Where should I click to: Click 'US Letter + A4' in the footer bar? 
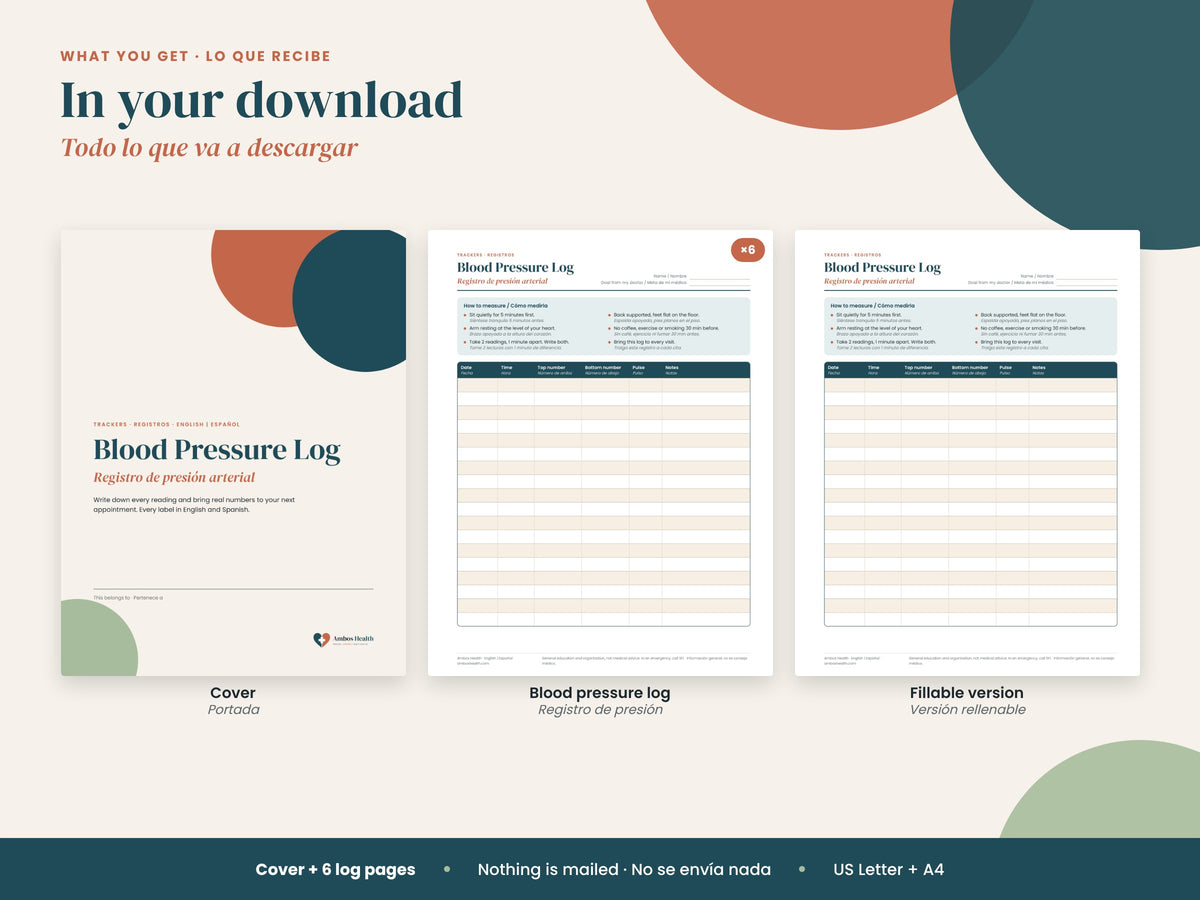click(889, 869)
